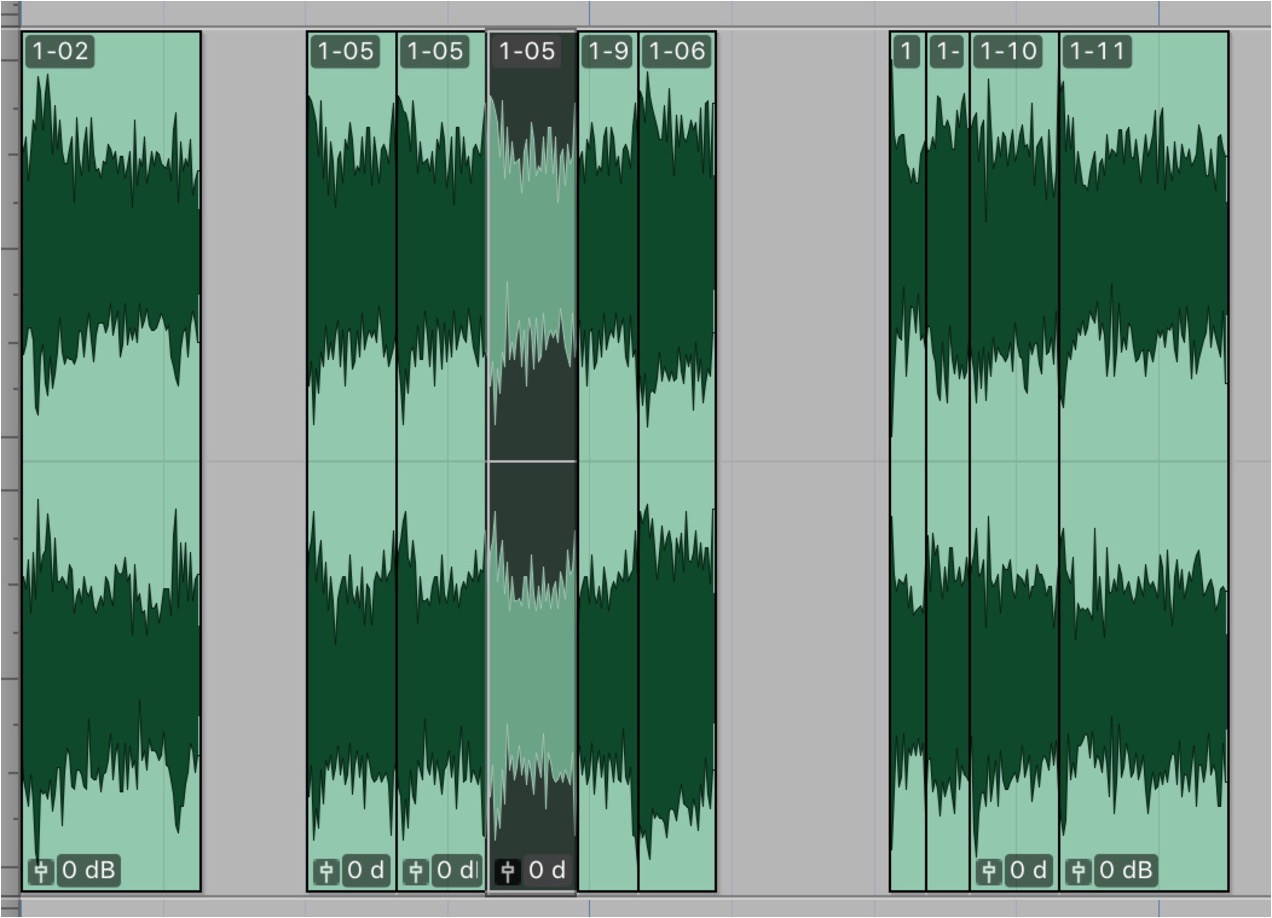Click the gain icon on first 1-05 region
Image resolution: width=1272 pixels, height=918 pixels.
click(326, 871)
